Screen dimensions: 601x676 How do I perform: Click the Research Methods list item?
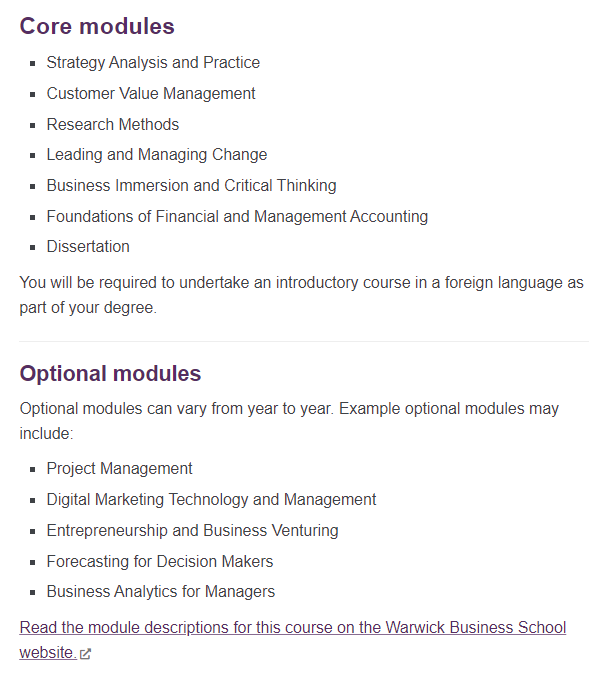click(x=113, y=125)
